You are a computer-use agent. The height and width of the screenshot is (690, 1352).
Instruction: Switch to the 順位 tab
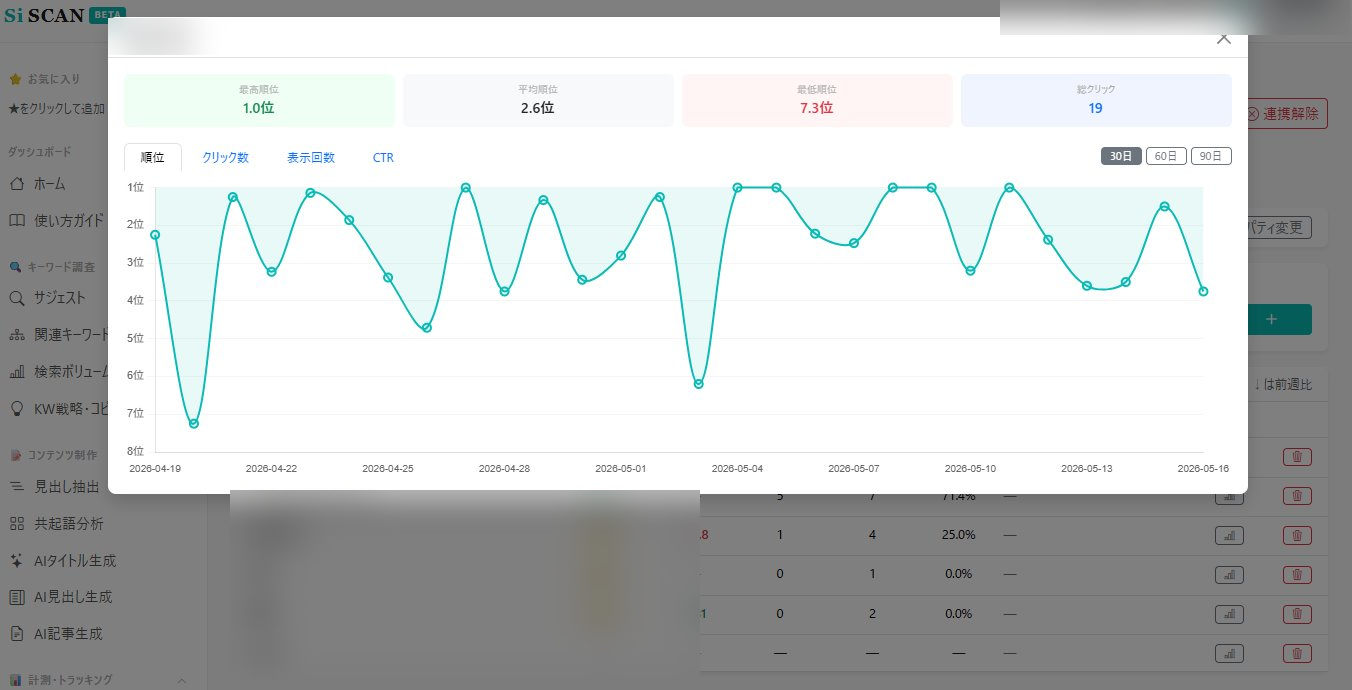click(153, 158)
